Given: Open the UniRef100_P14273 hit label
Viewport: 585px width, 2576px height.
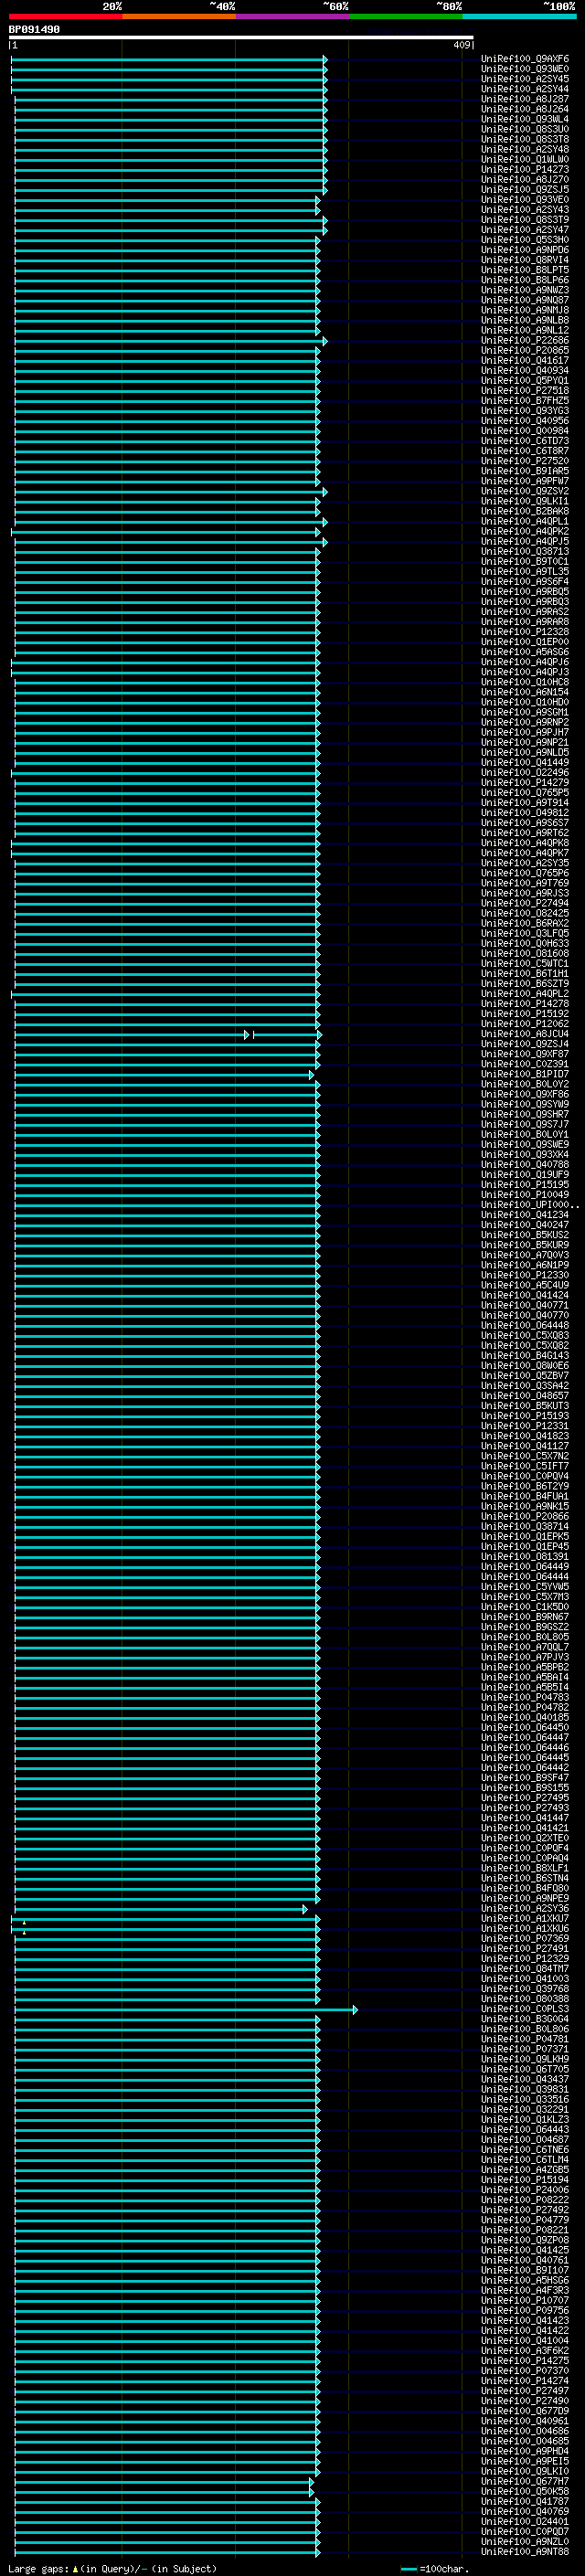Looking at the screenshot, I should click(524, 170).
